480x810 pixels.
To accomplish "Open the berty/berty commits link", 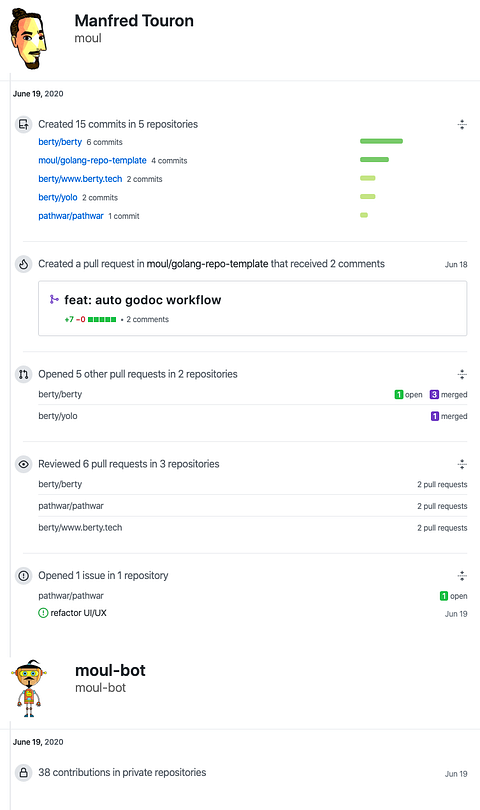I will coord(60,142).
